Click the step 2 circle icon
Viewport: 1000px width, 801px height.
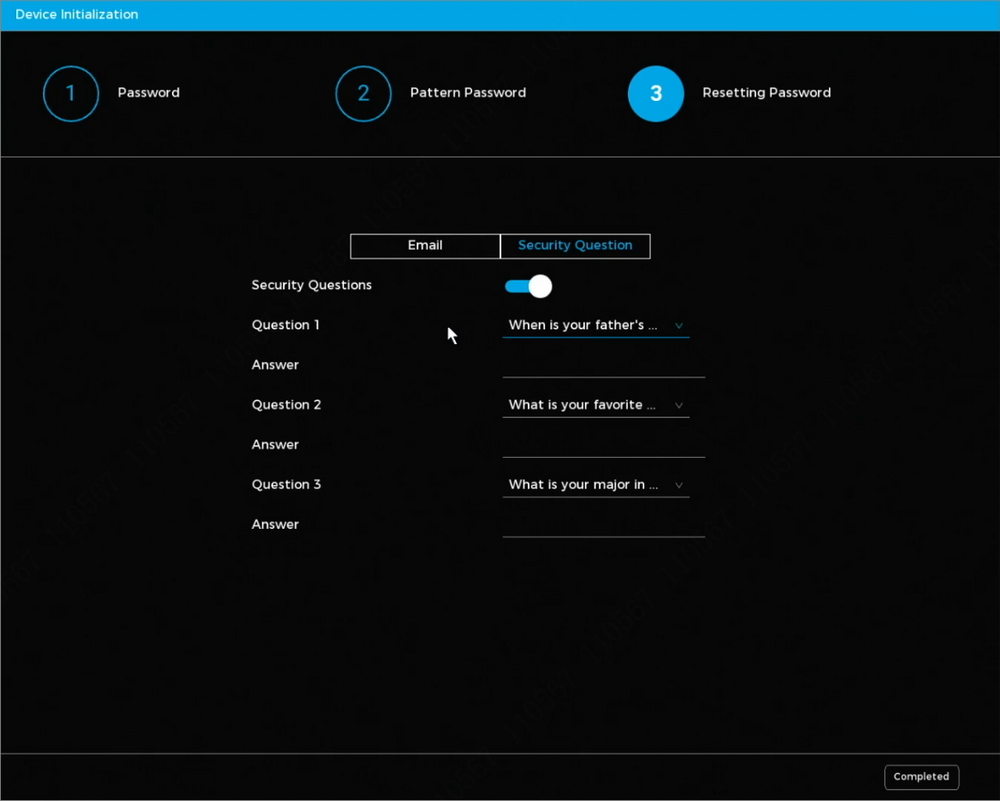363,94
